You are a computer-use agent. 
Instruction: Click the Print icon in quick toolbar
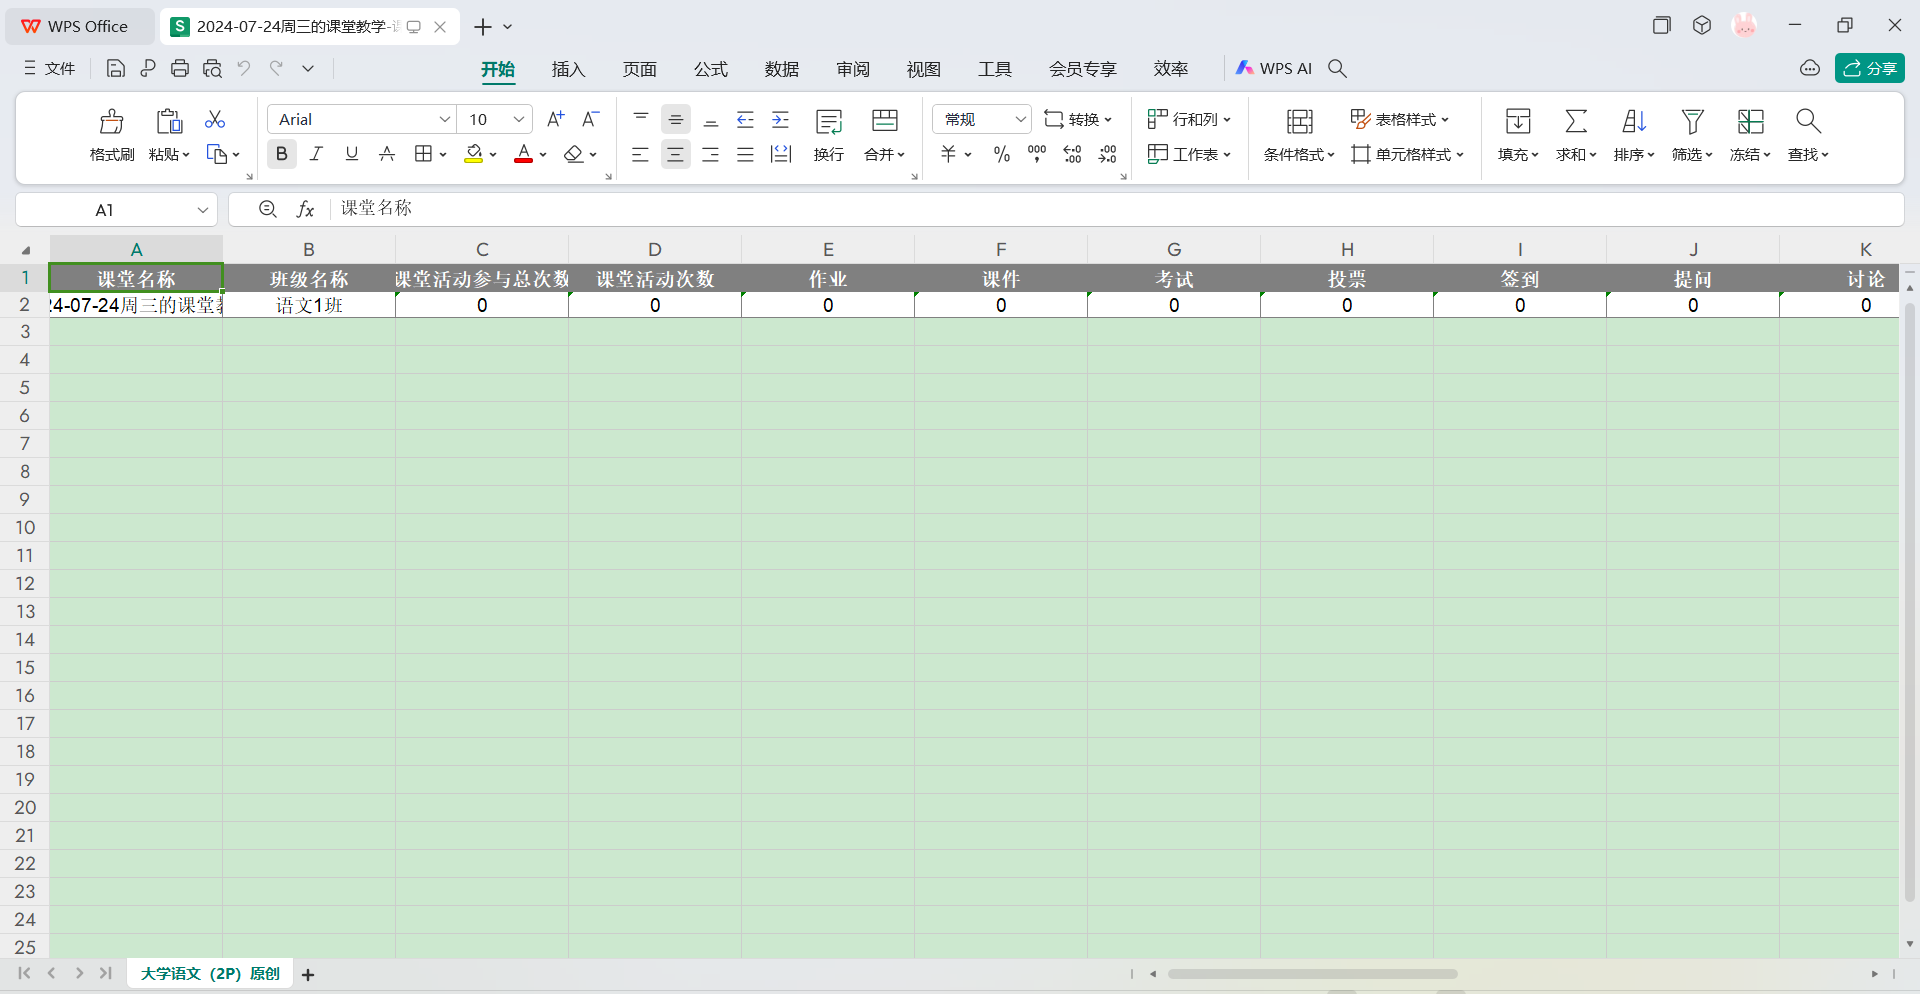(x=180, y=68)
